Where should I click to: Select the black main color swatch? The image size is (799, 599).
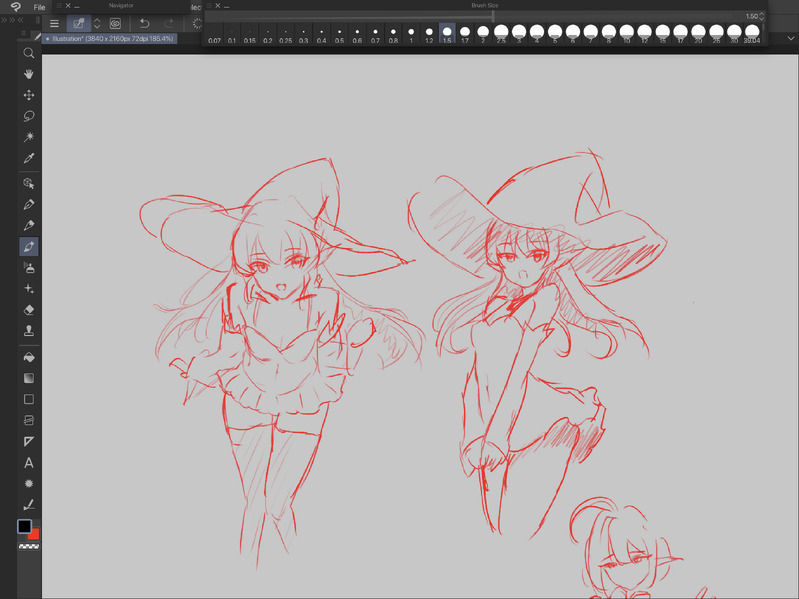24,526
